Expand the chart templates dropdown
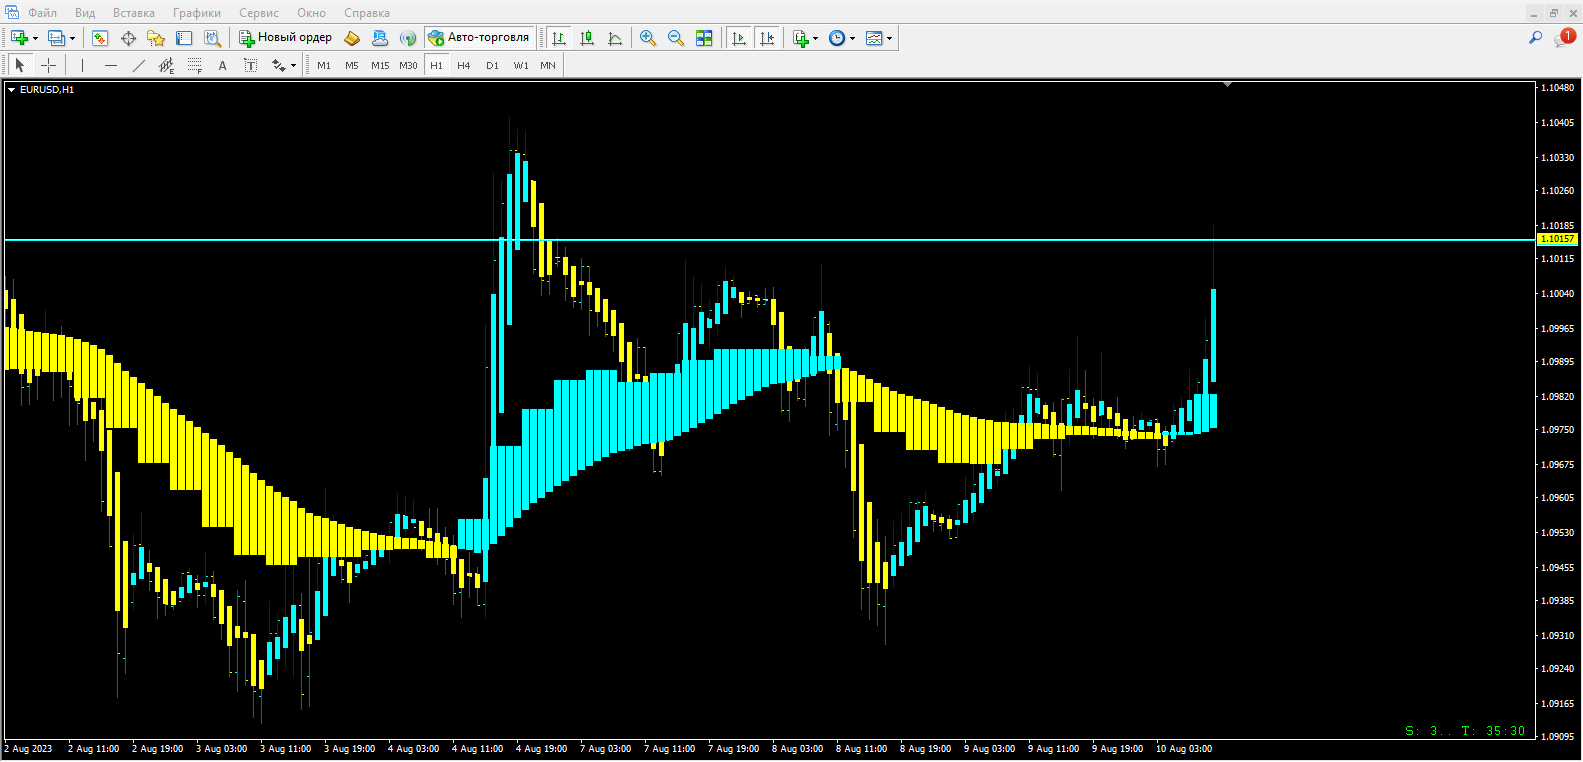 889,39
